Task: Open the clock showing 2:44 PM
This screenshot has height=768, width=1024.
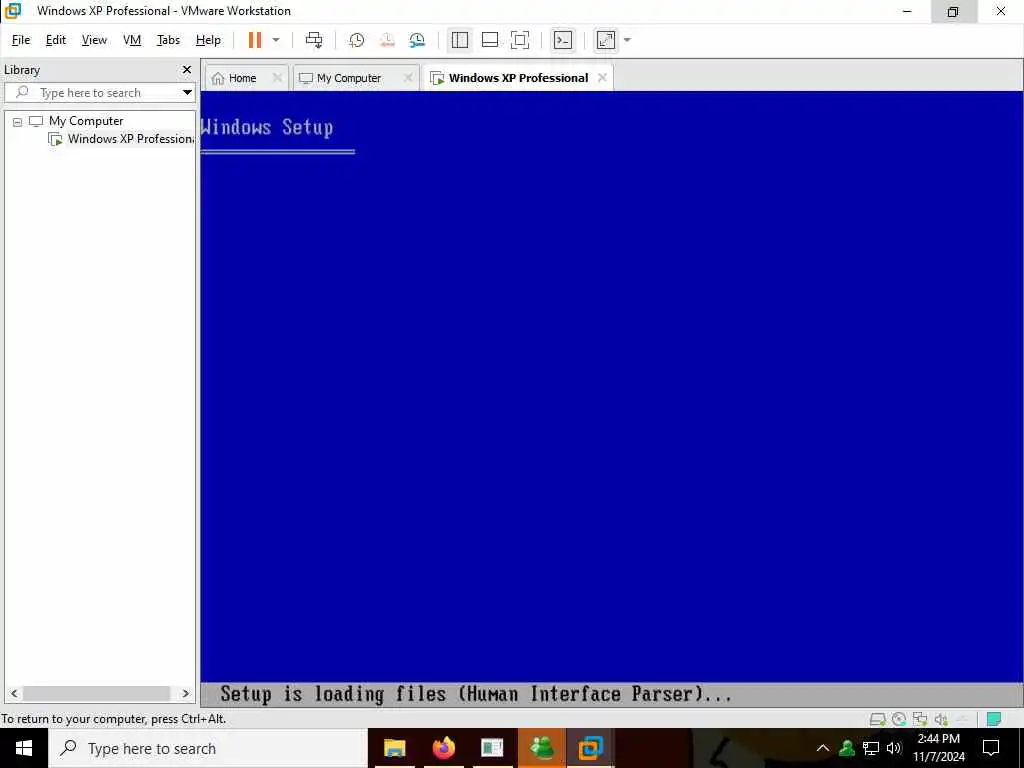Action: point(939,748)
